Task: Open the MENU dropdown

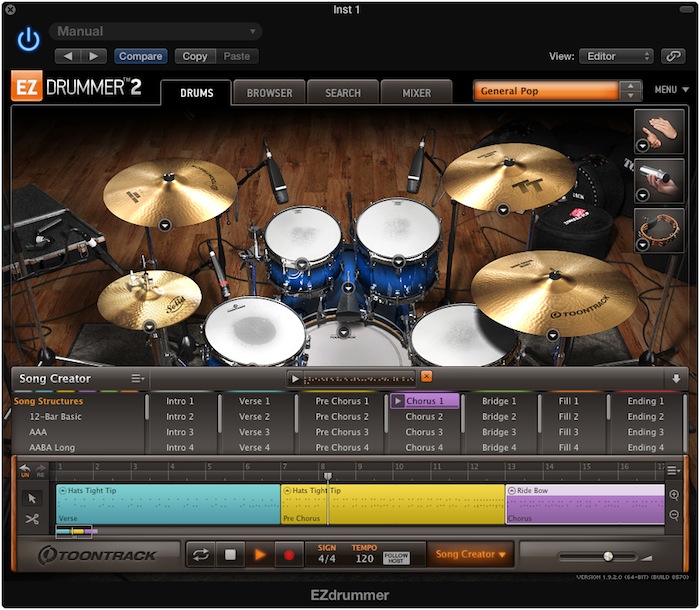Action: [x=671, y=90]
